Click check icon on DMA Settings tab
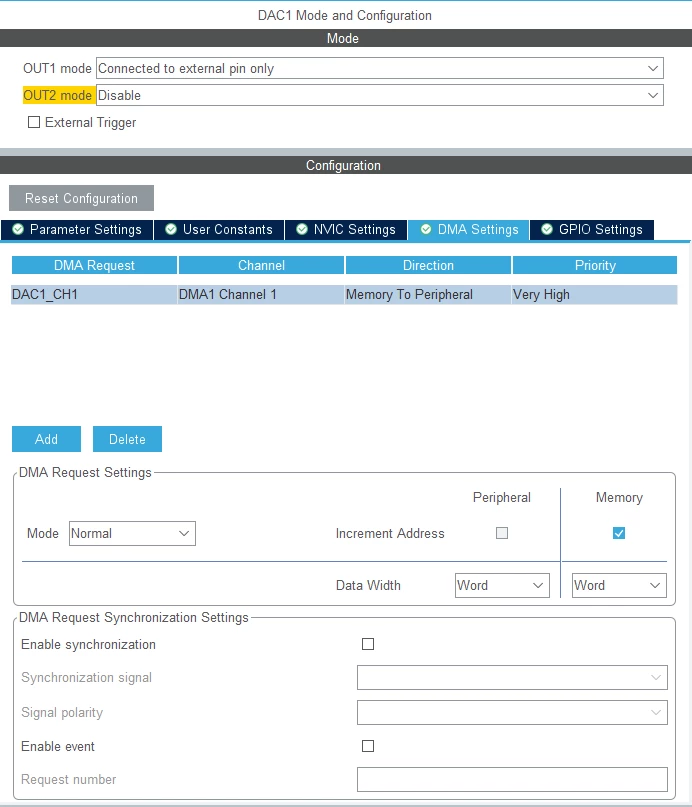This screenshot has height=807, width=692. (426, 230)
